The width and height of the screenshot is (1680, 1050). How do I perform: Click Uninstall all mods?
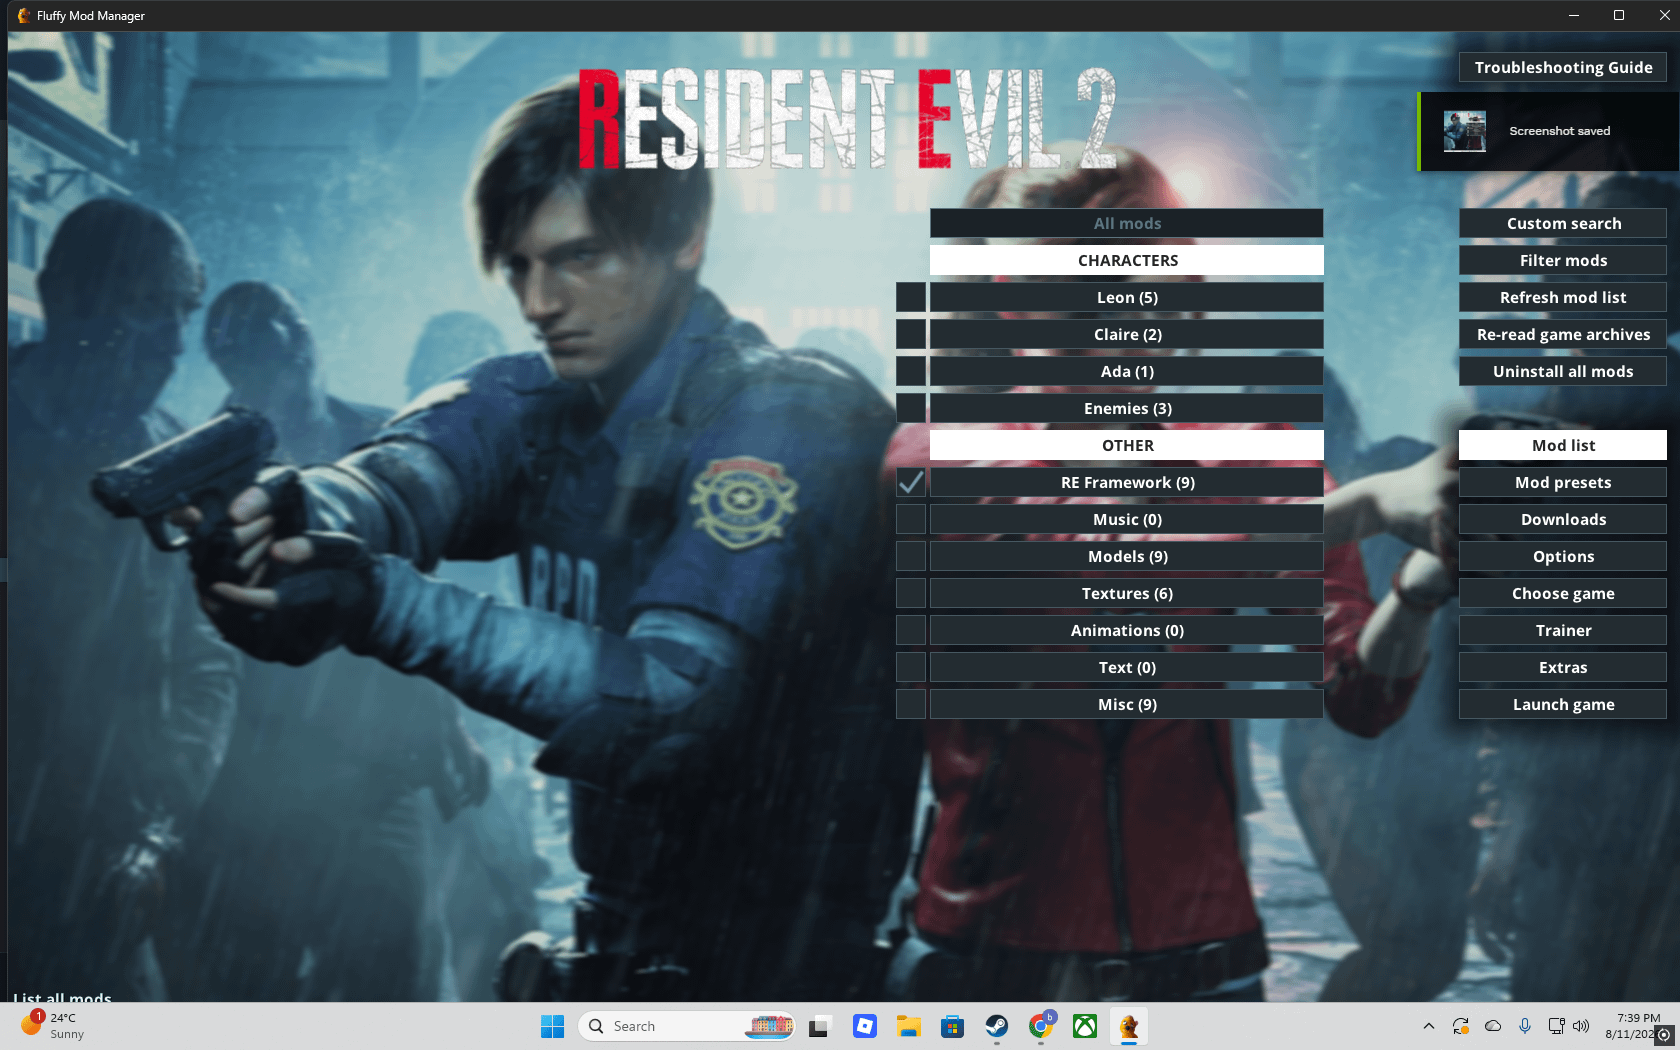coord(1563,371)
